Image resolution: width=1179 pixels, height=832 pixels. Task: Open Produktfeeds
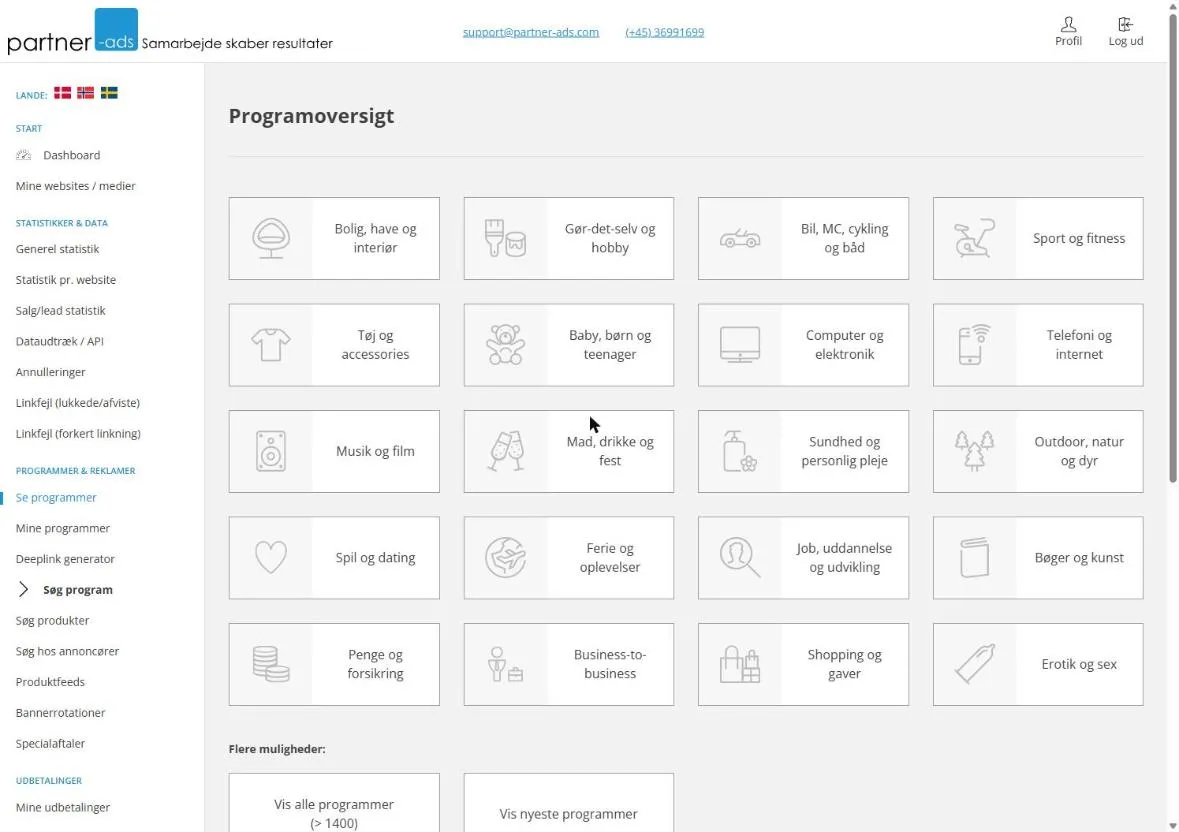50,682
